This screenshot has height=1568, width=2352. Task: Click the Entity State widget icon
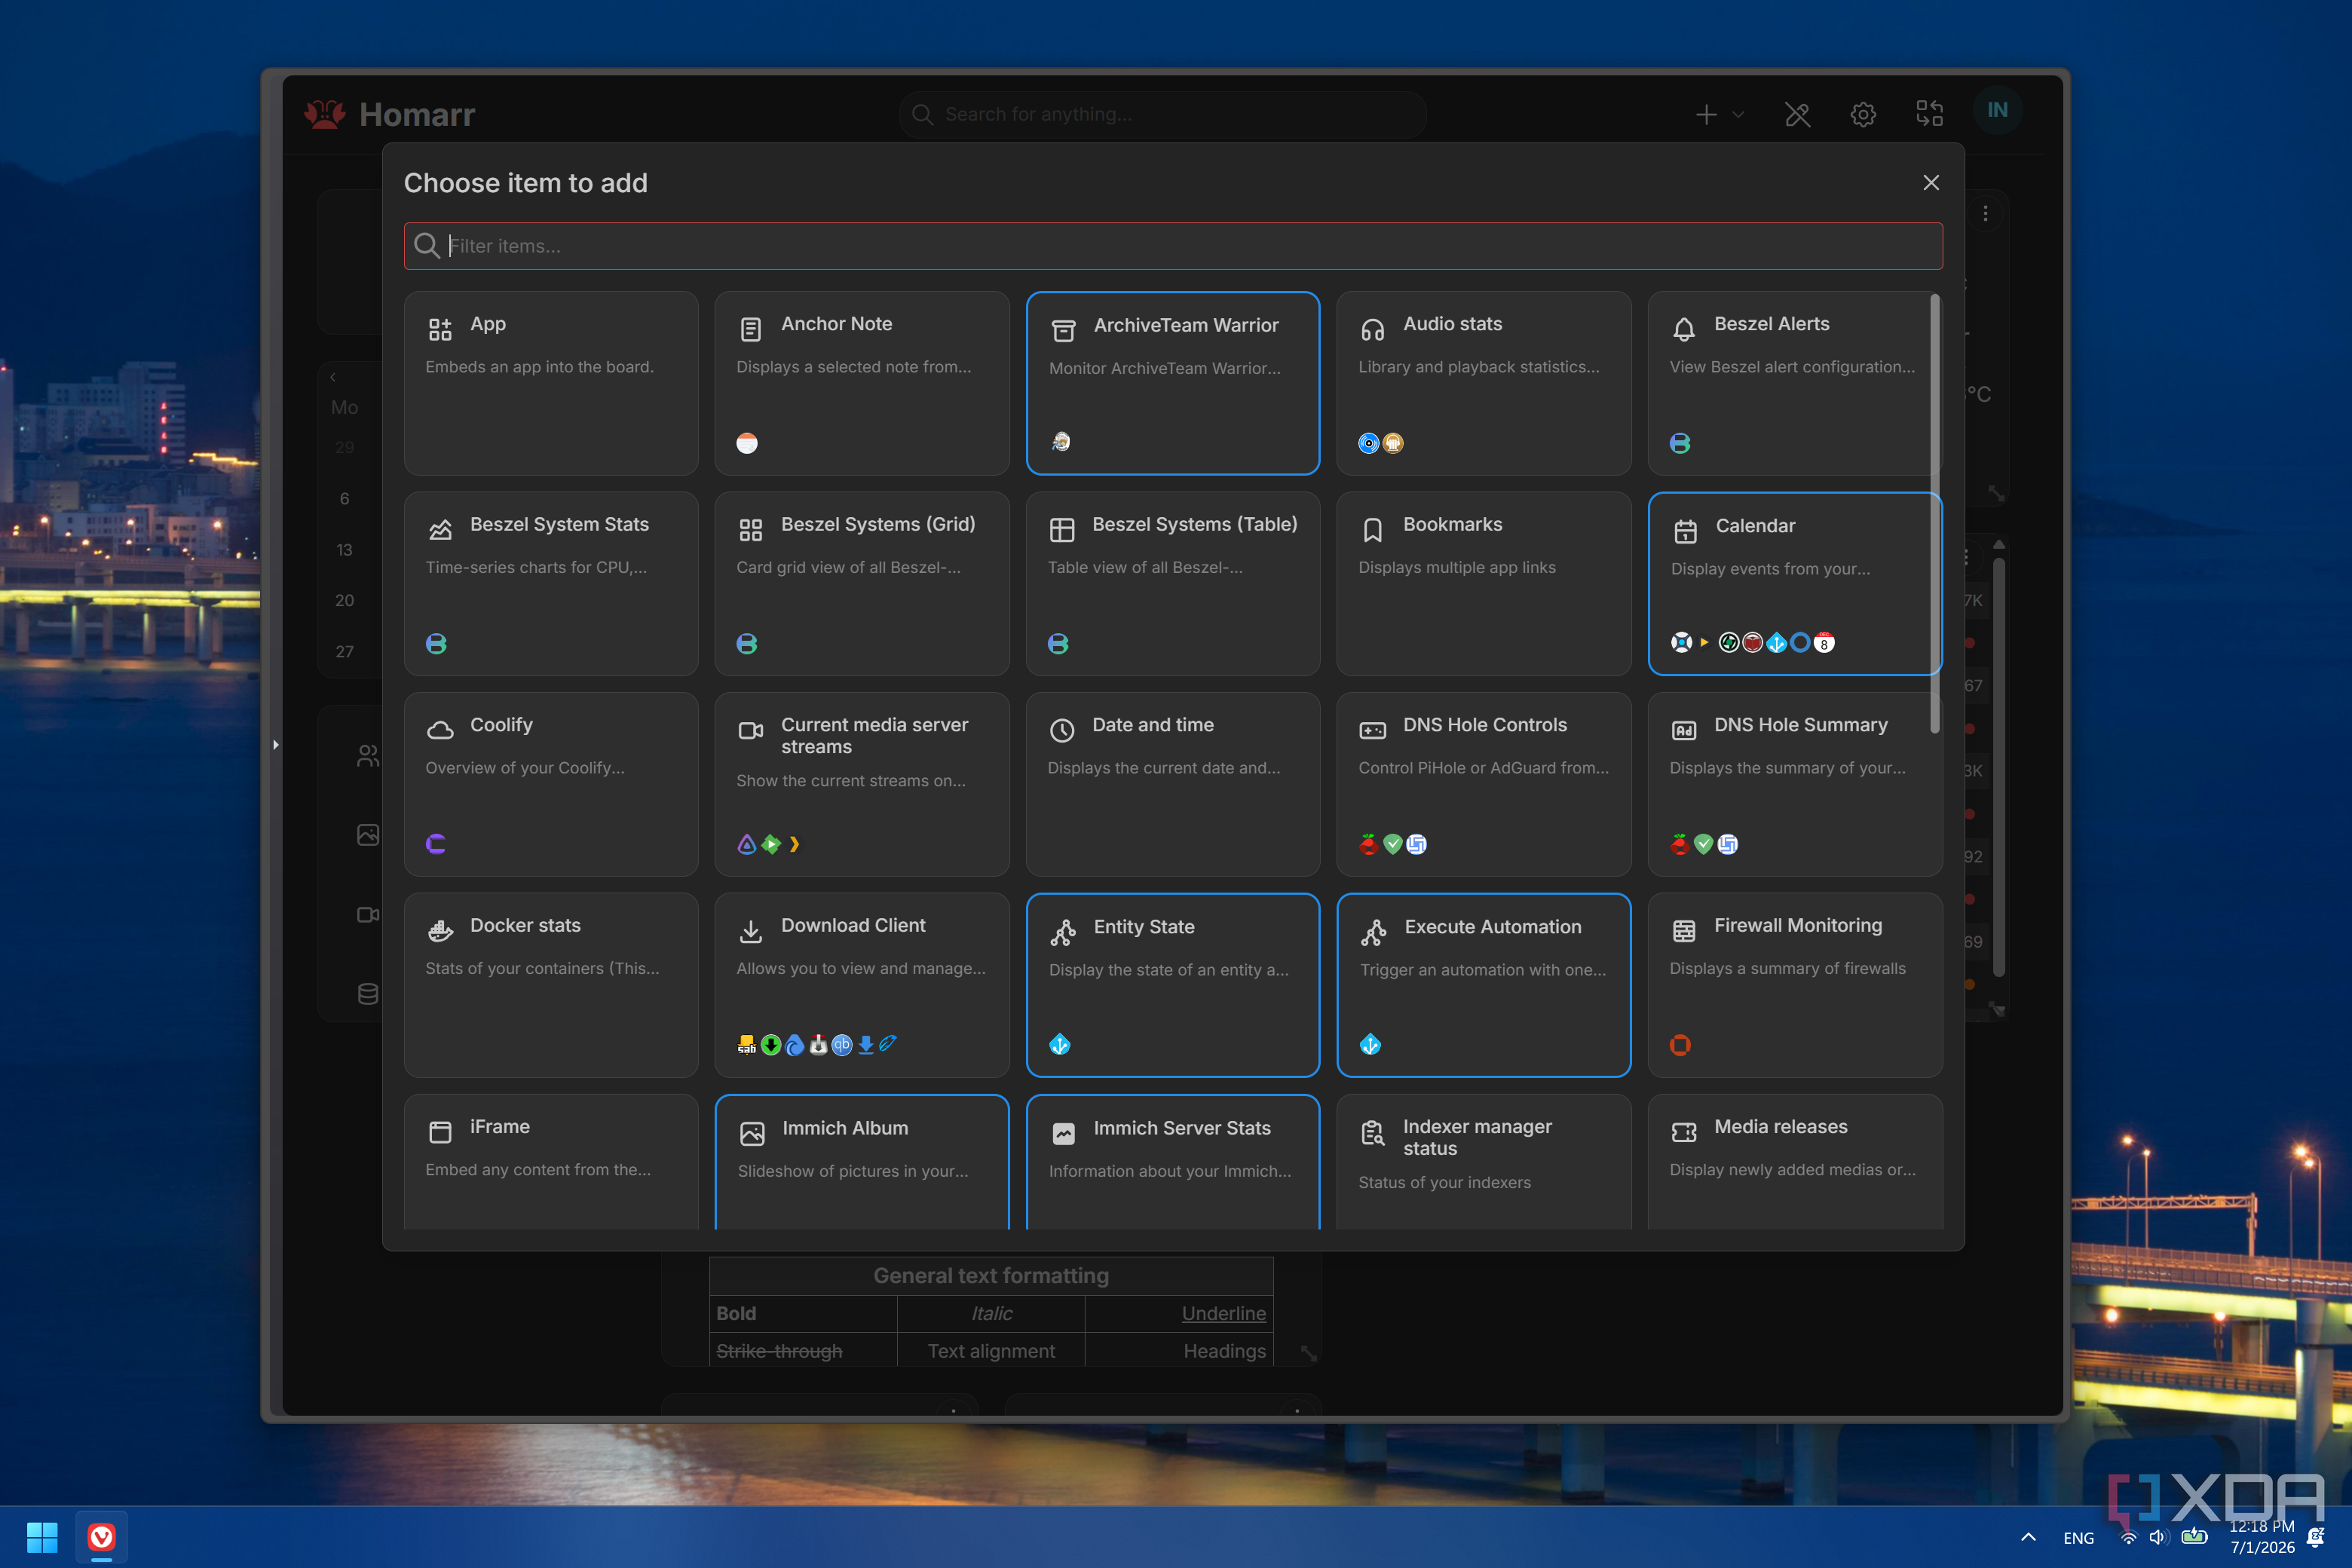point(1062,932)
